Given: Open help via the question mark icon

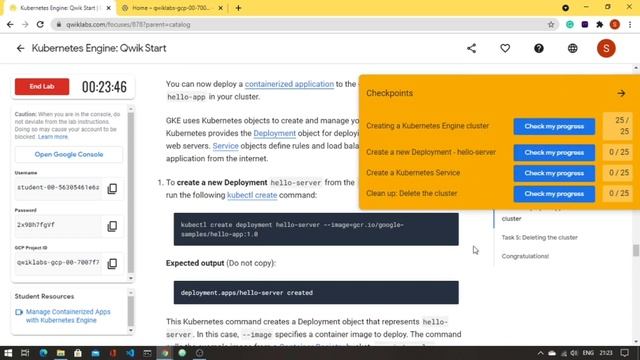Looking at the screenshot, I should [x=539, y=48].
